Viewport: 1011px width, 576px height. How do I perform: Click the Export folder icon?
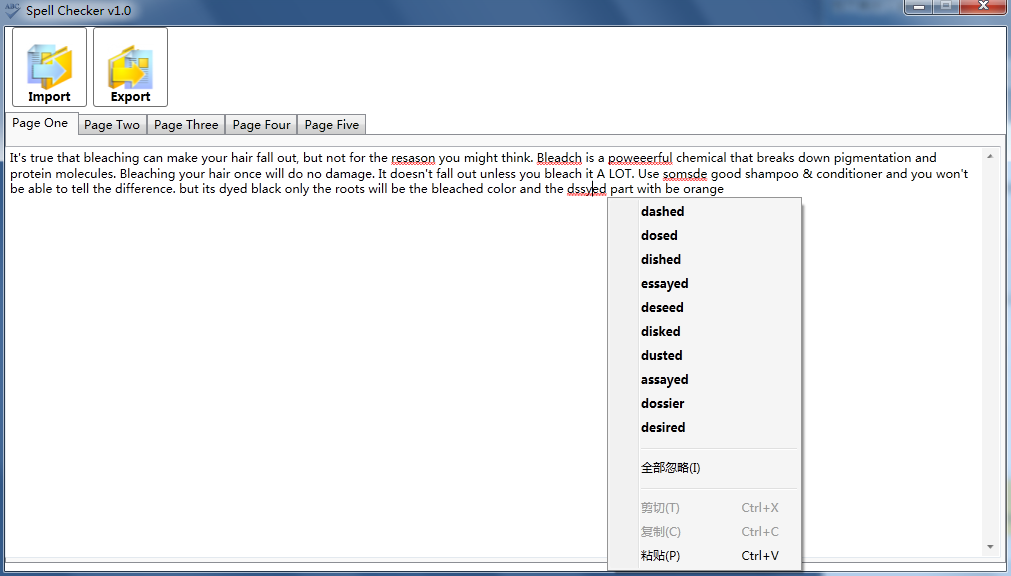click(x=130, y=66)
